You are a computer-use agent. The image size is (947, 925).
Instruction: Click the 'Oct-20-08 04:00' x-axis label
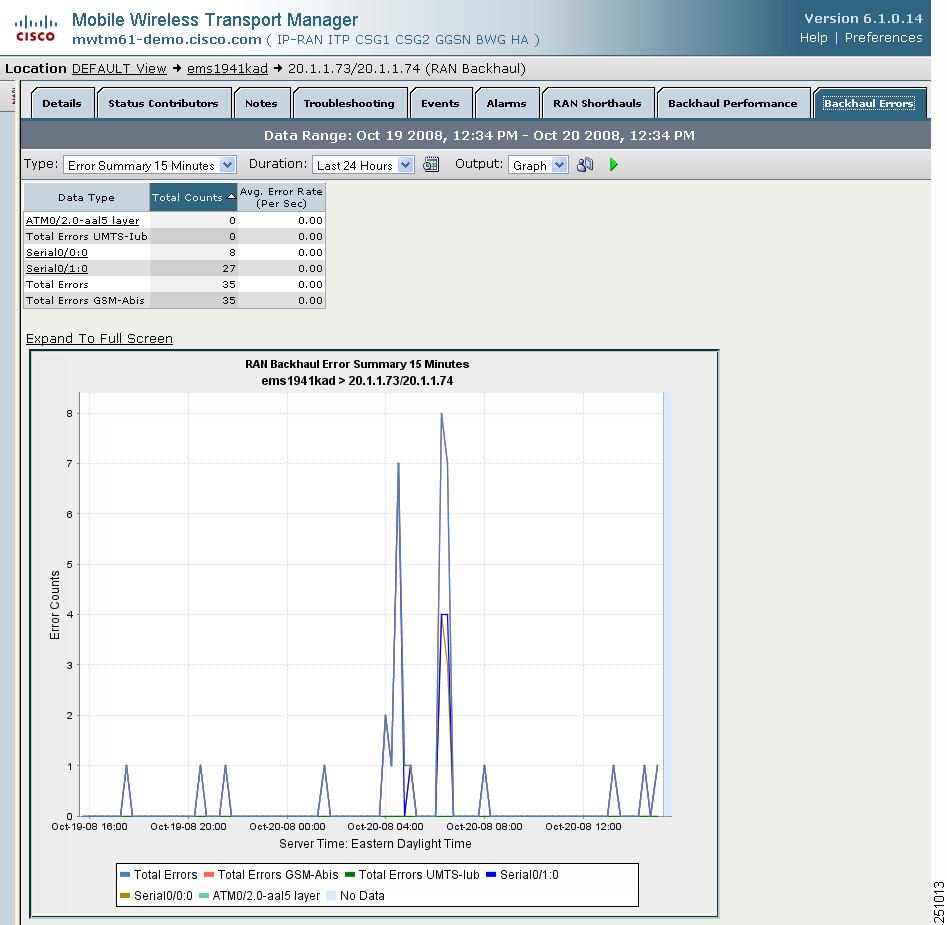[385, 827]
